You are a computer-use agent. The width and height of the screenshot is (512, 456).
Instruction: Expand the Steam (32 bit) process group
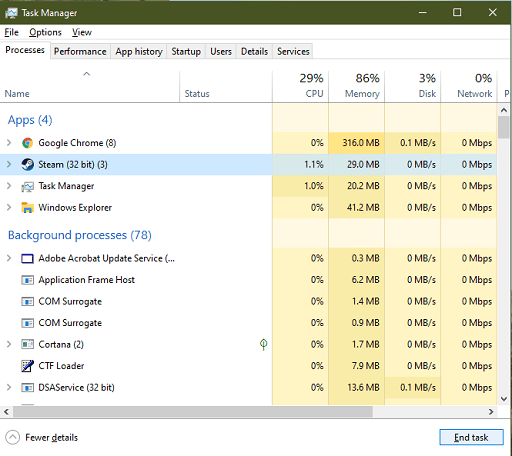[x=9, y=164]
